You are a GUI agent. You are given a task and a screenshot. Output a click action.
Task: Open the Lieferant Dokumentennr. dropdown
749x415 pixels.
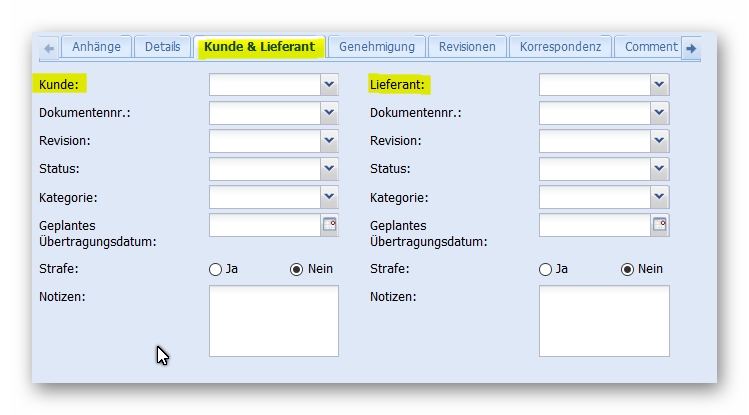[x=659, y=113]
